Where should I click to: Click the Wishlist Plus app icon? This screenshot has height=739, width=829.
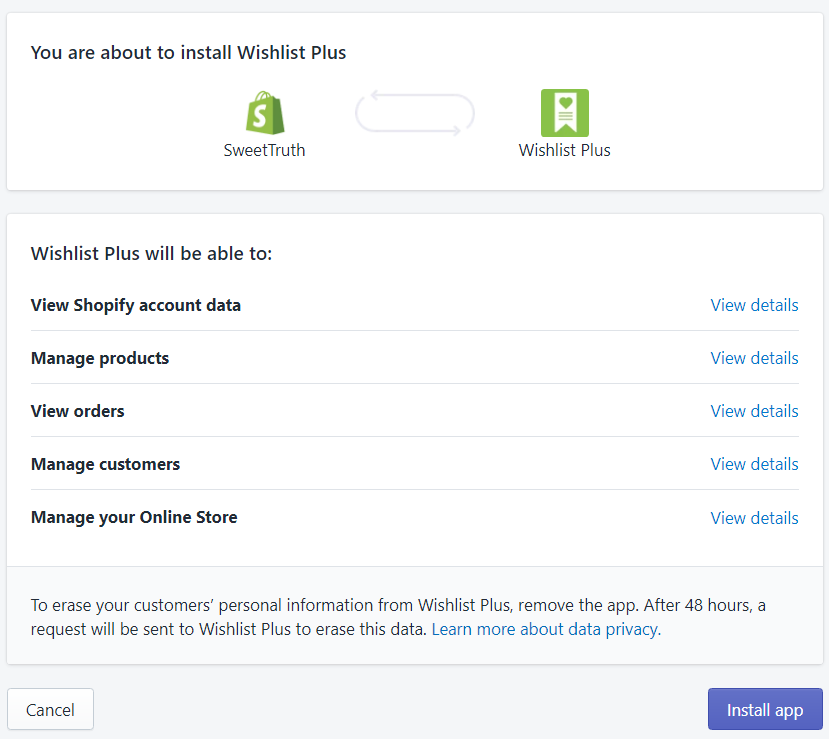tap(565, 113)
